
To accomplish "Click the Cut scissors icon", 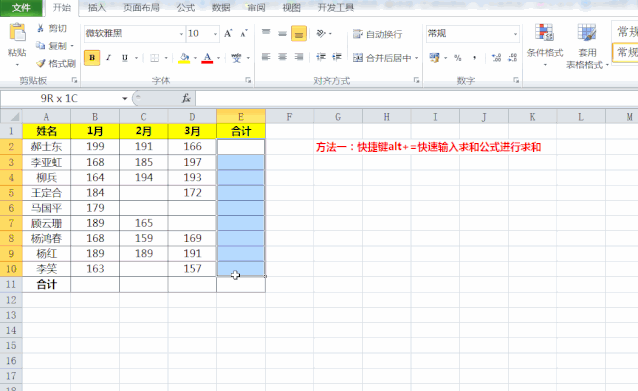I will (x=40, y=28).
